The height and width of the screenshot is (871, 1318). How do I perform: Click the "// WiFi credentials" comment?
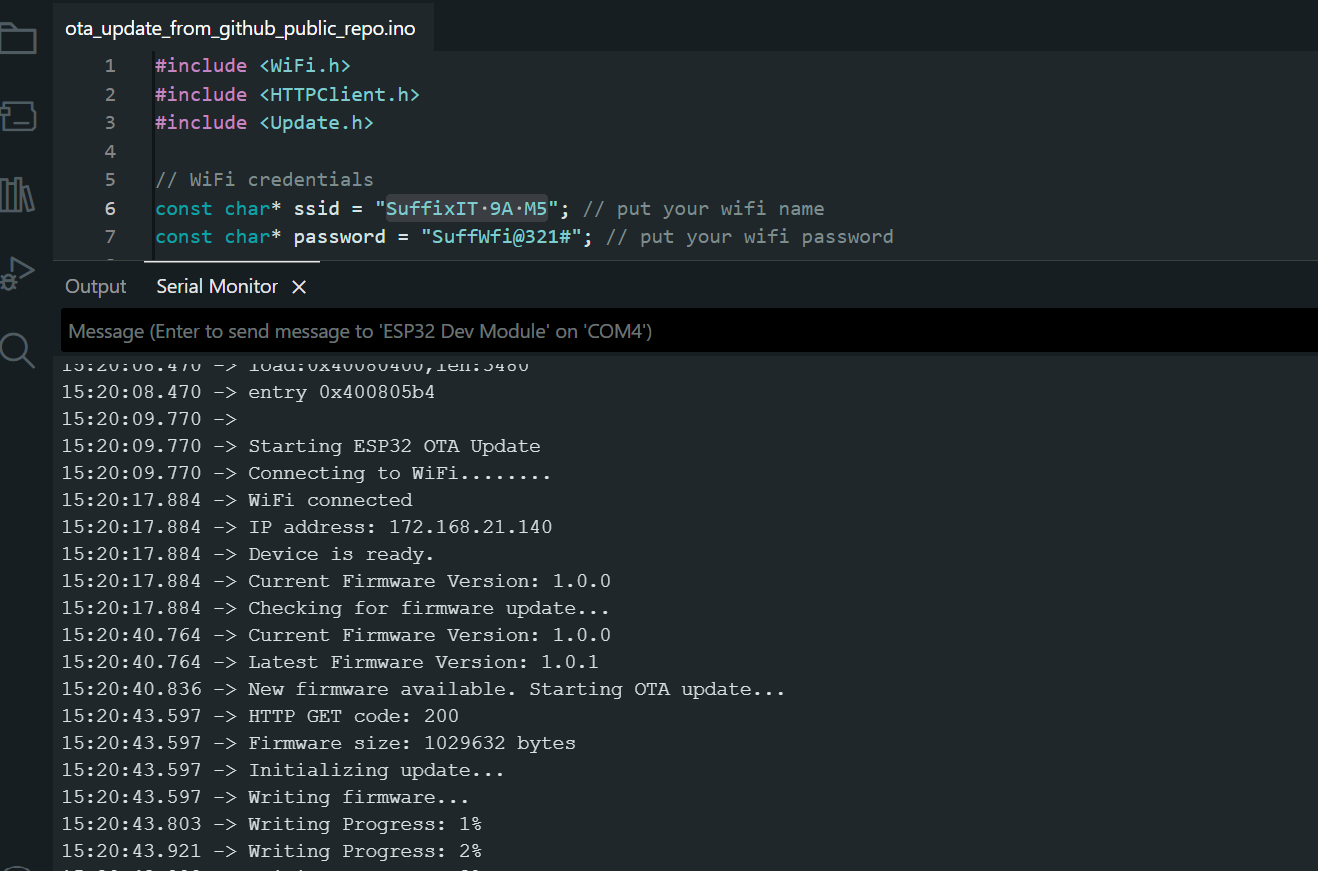coord(264,180)
